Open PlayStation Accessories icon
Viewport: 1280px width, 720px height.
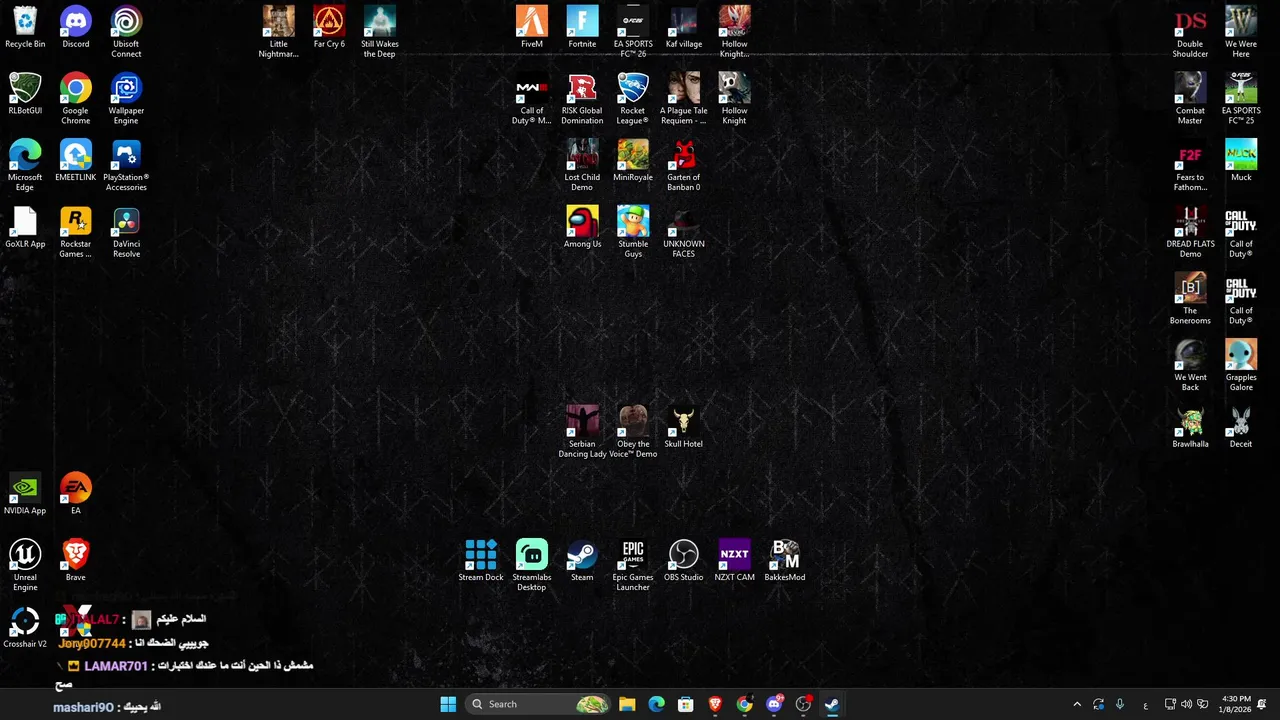(x=126, y=165)
